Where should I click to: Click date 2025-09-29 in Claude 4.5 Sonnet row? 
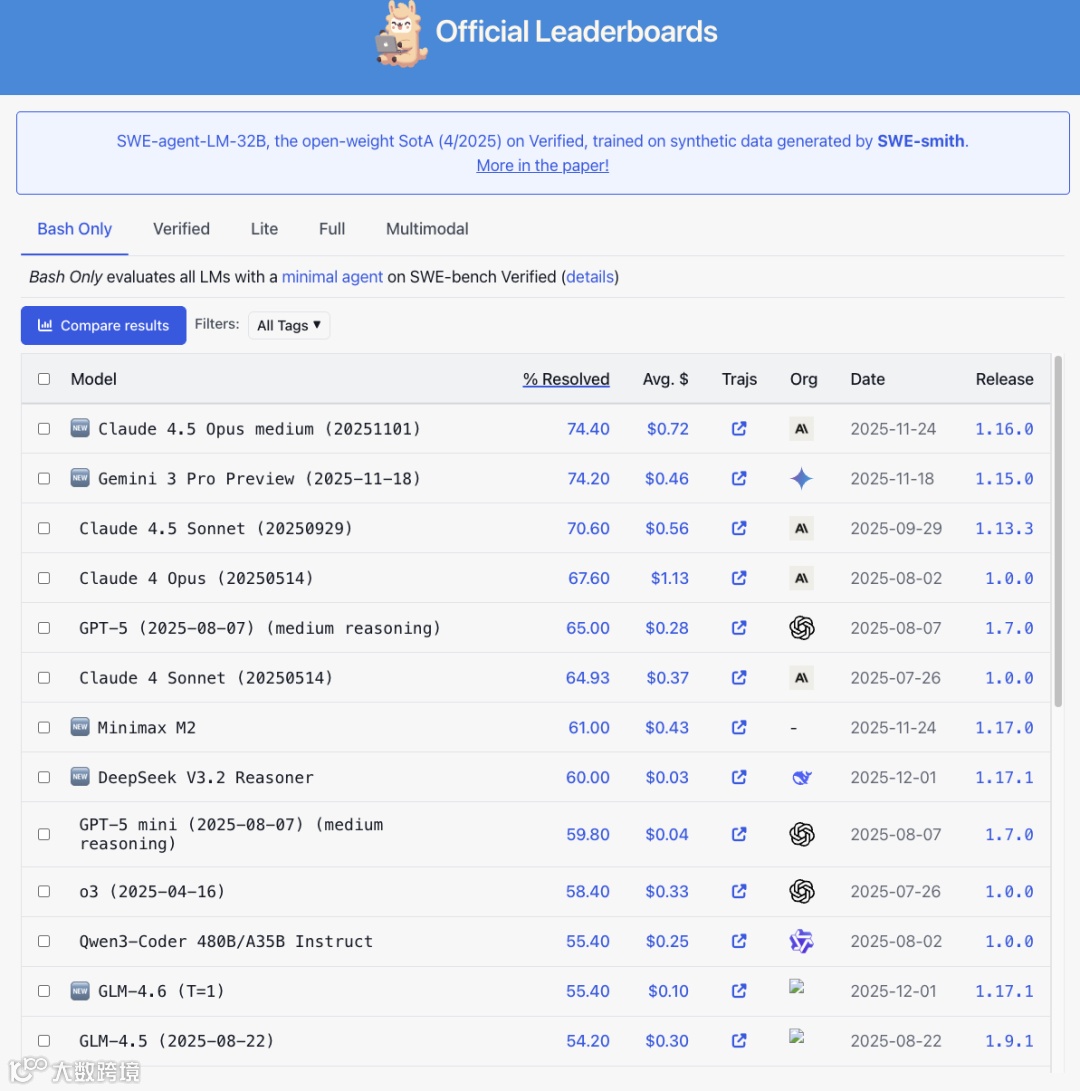(896, 528)
